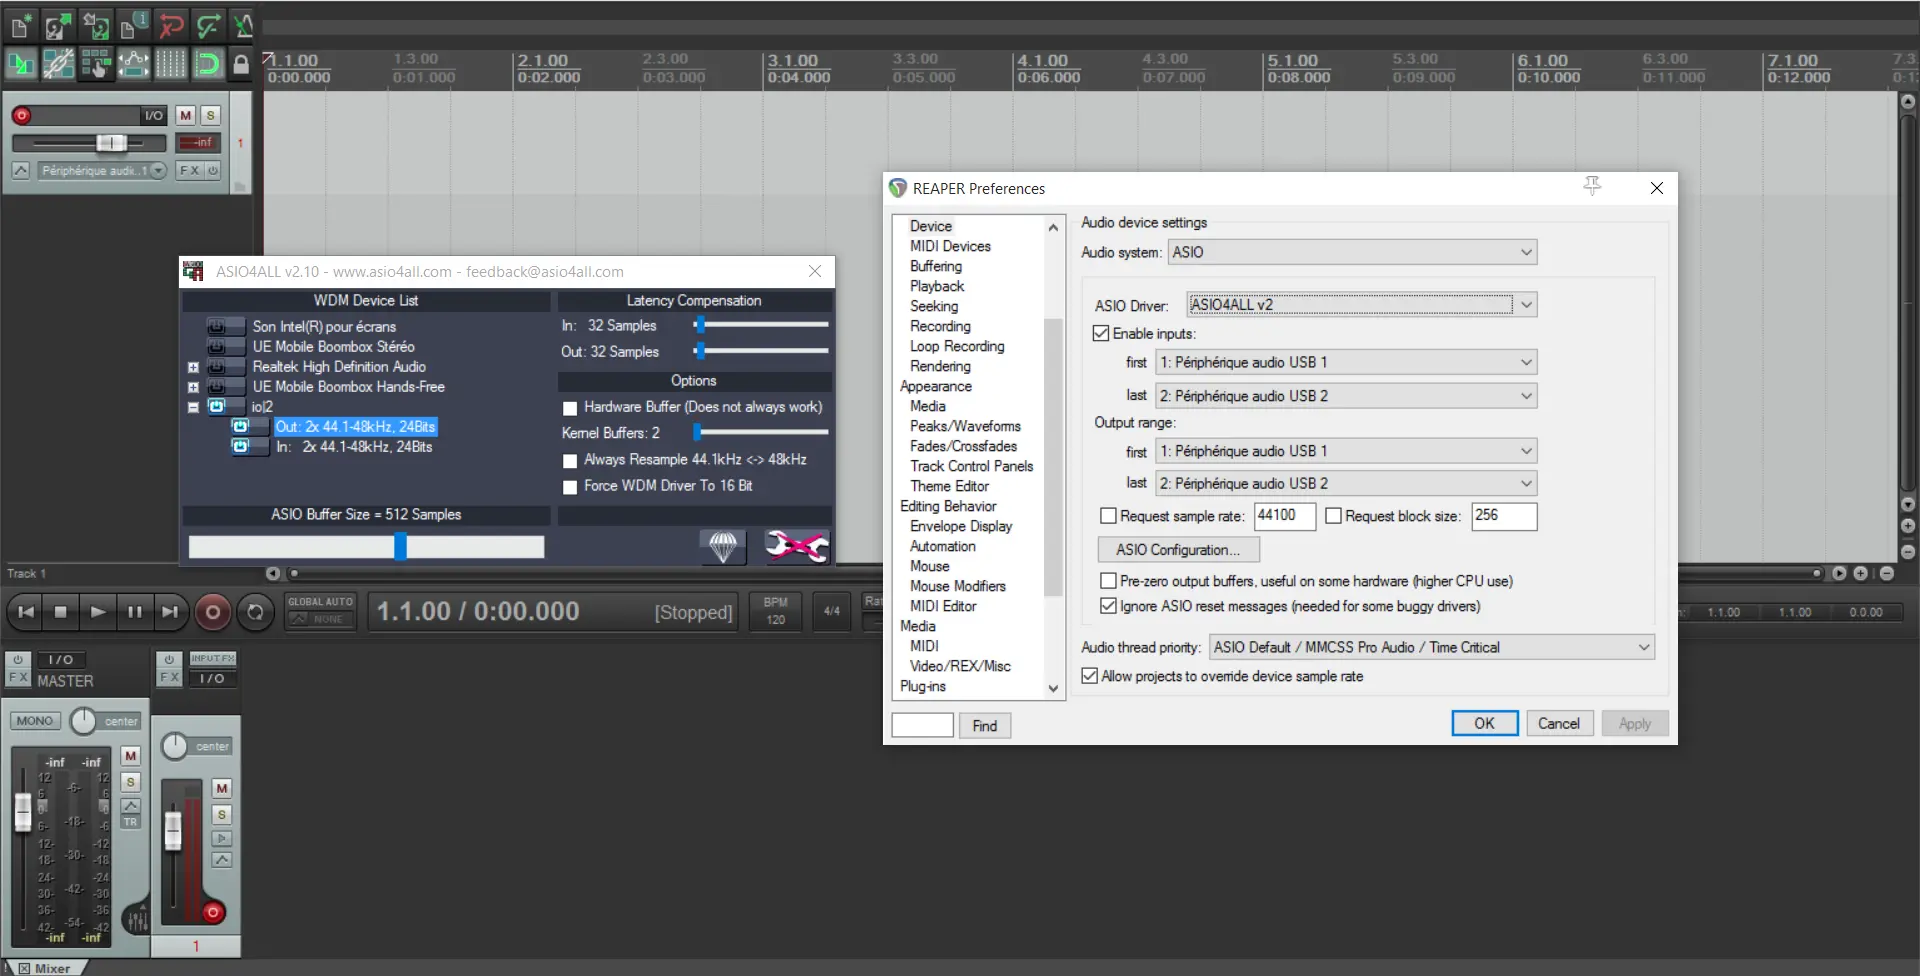
Task: Enable Always Resample 44.1kHz<->48kHz checkbox
Action: click(x=570, y=461)
